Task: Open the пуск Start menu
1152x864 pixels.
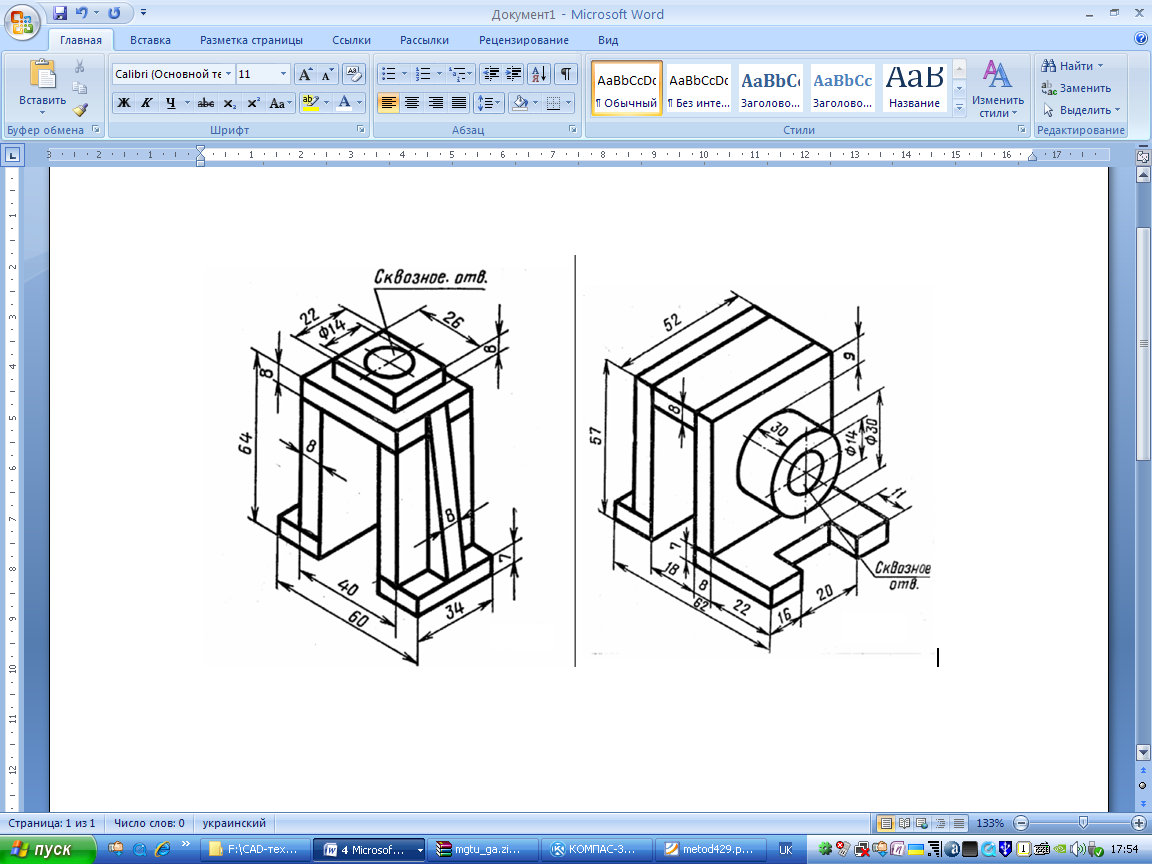Action: [47, 849]
